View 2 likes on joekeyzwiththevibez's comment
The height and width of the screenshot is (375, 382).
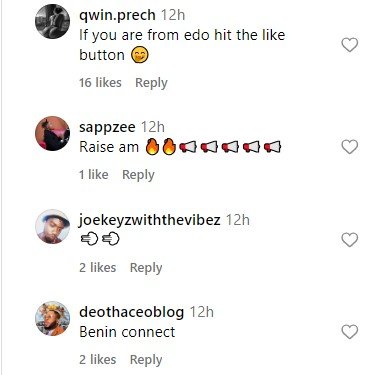98,267
